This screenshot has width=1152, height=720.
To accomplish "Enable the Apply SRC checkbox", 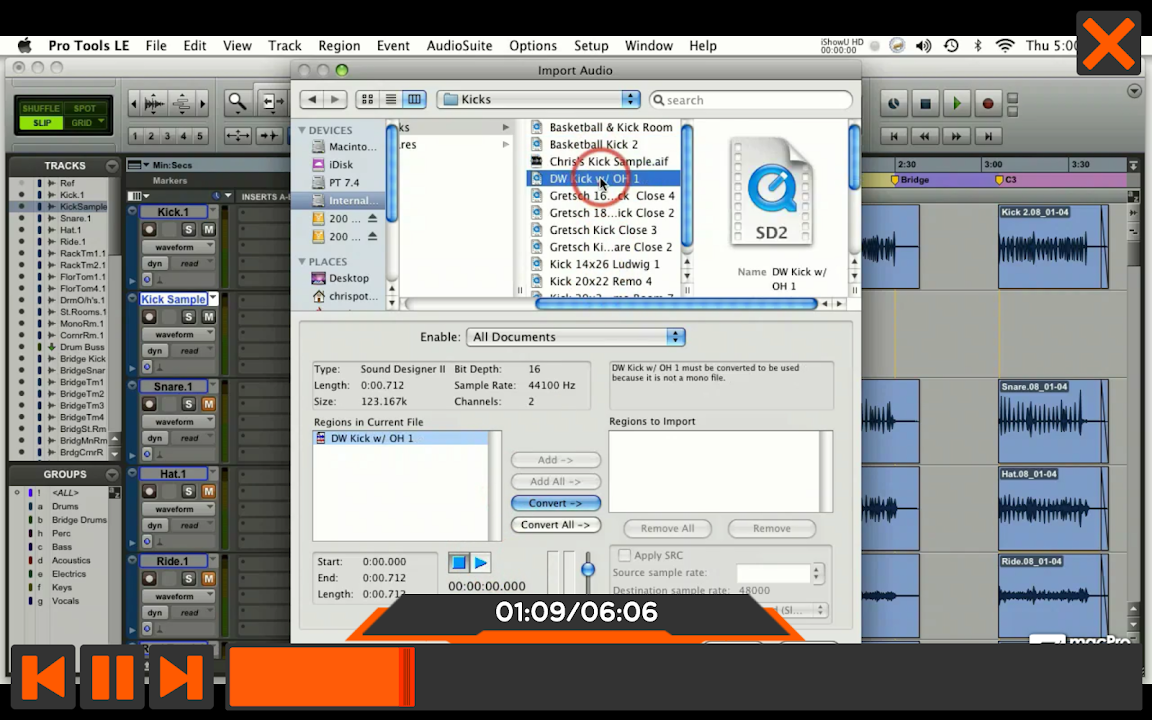I will [x=624, y=555].
